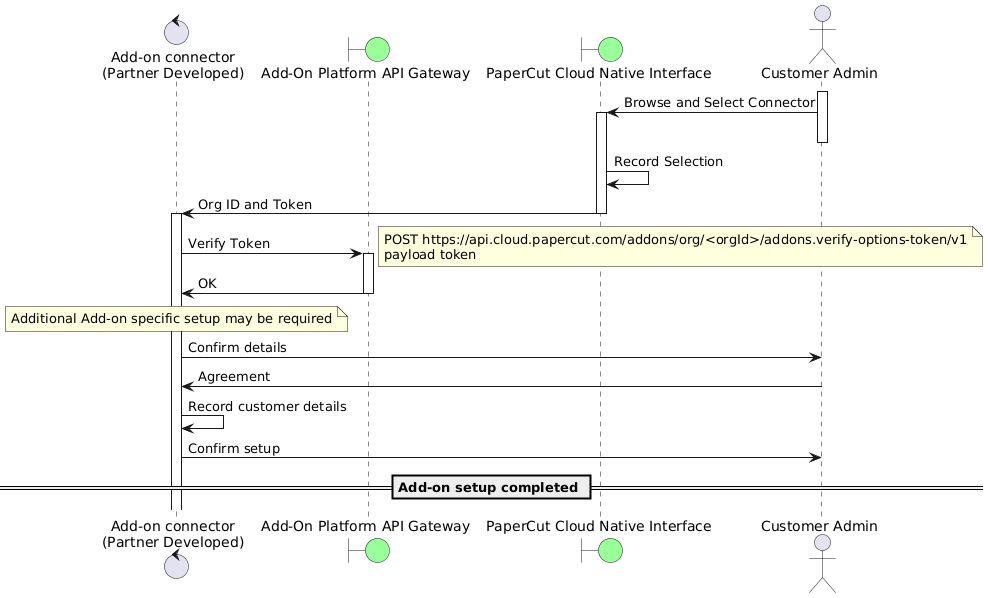This screenshot has width=988, height=598.
Task: Click the 'Add-on setup completed' divider label
Action: (488, 487)
